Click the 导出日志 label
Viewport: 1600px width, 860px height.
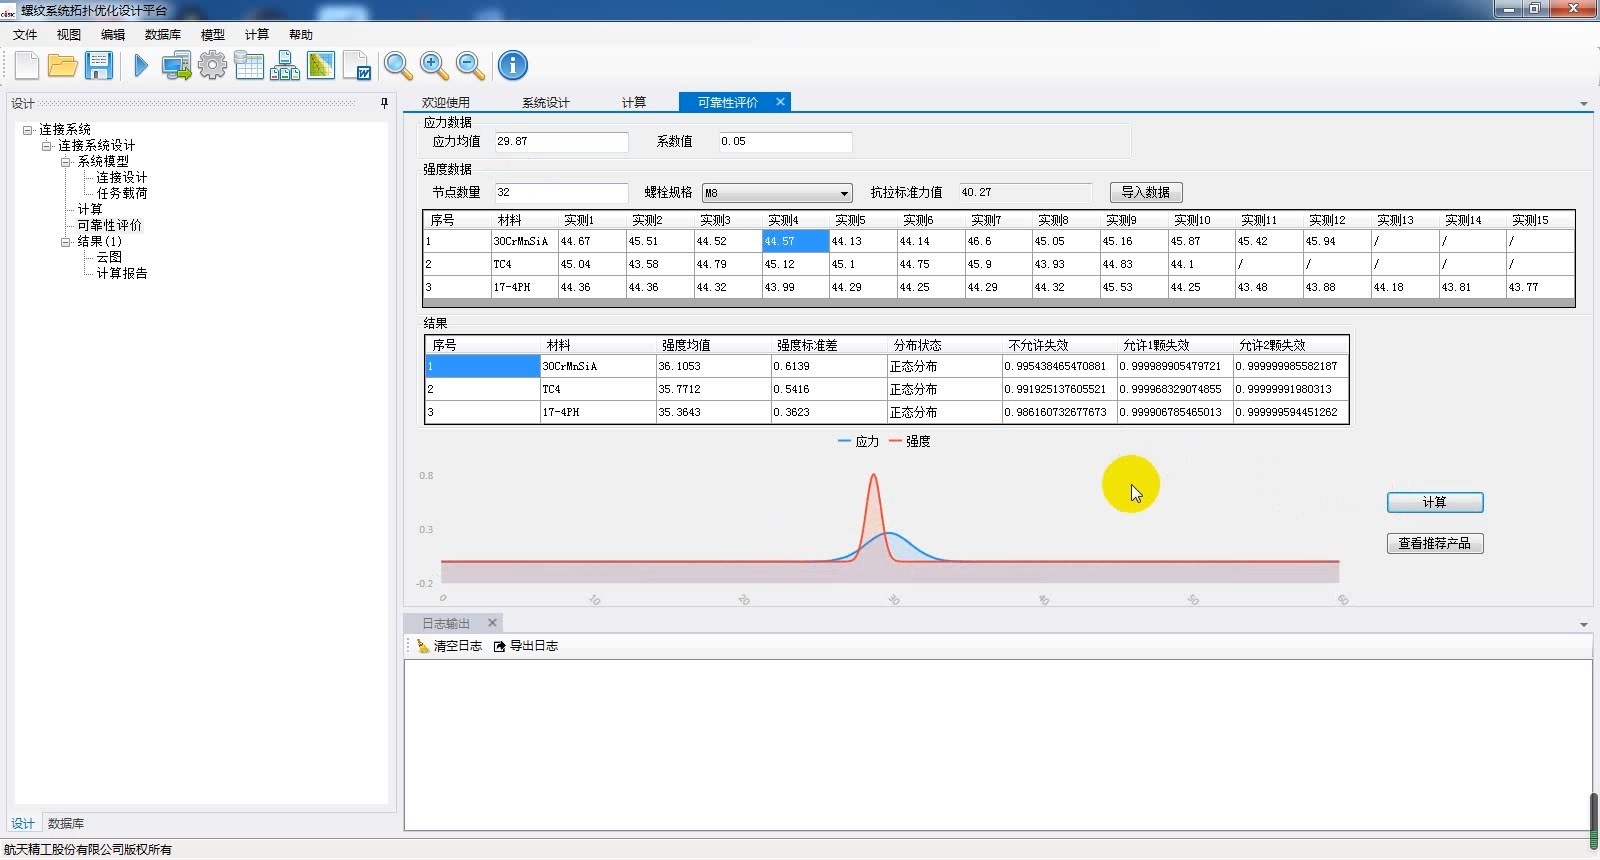(x=534, y=646)
